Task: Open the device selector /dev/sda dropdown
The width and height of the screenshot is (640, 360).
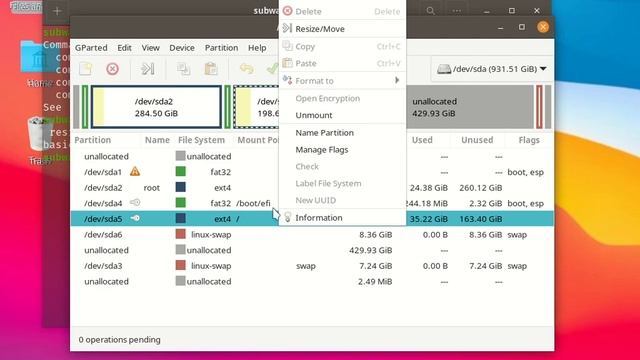Action: 491,69
